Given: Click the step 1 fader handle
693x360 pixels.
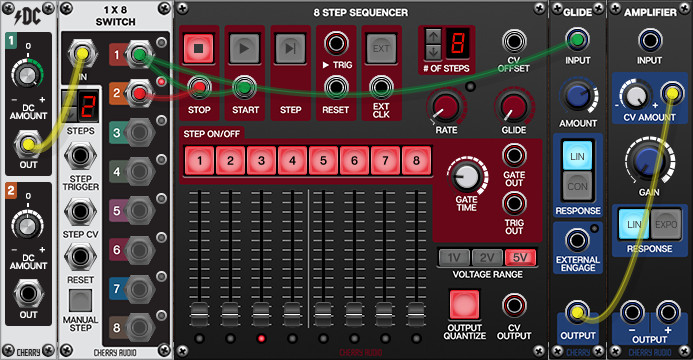Looking at the screenshot, I should (x=199, y=313).
